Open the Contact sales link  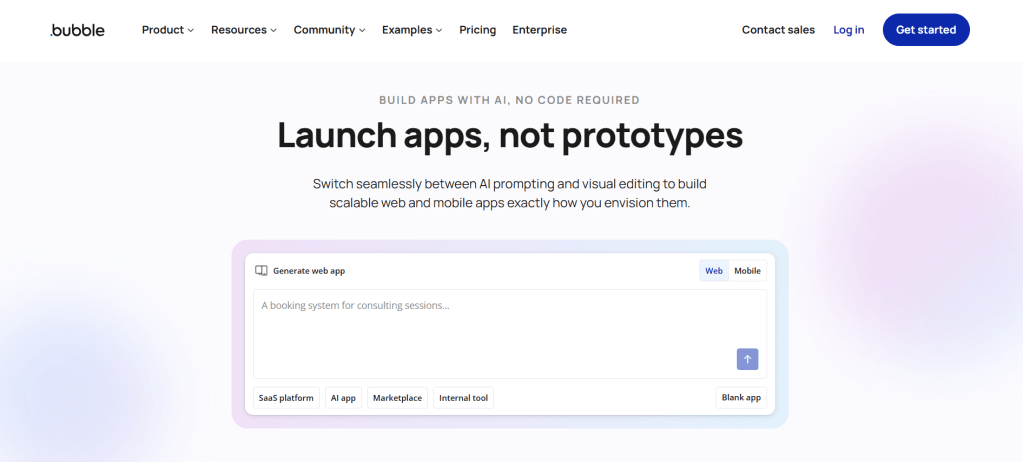[x=778, y=30]
